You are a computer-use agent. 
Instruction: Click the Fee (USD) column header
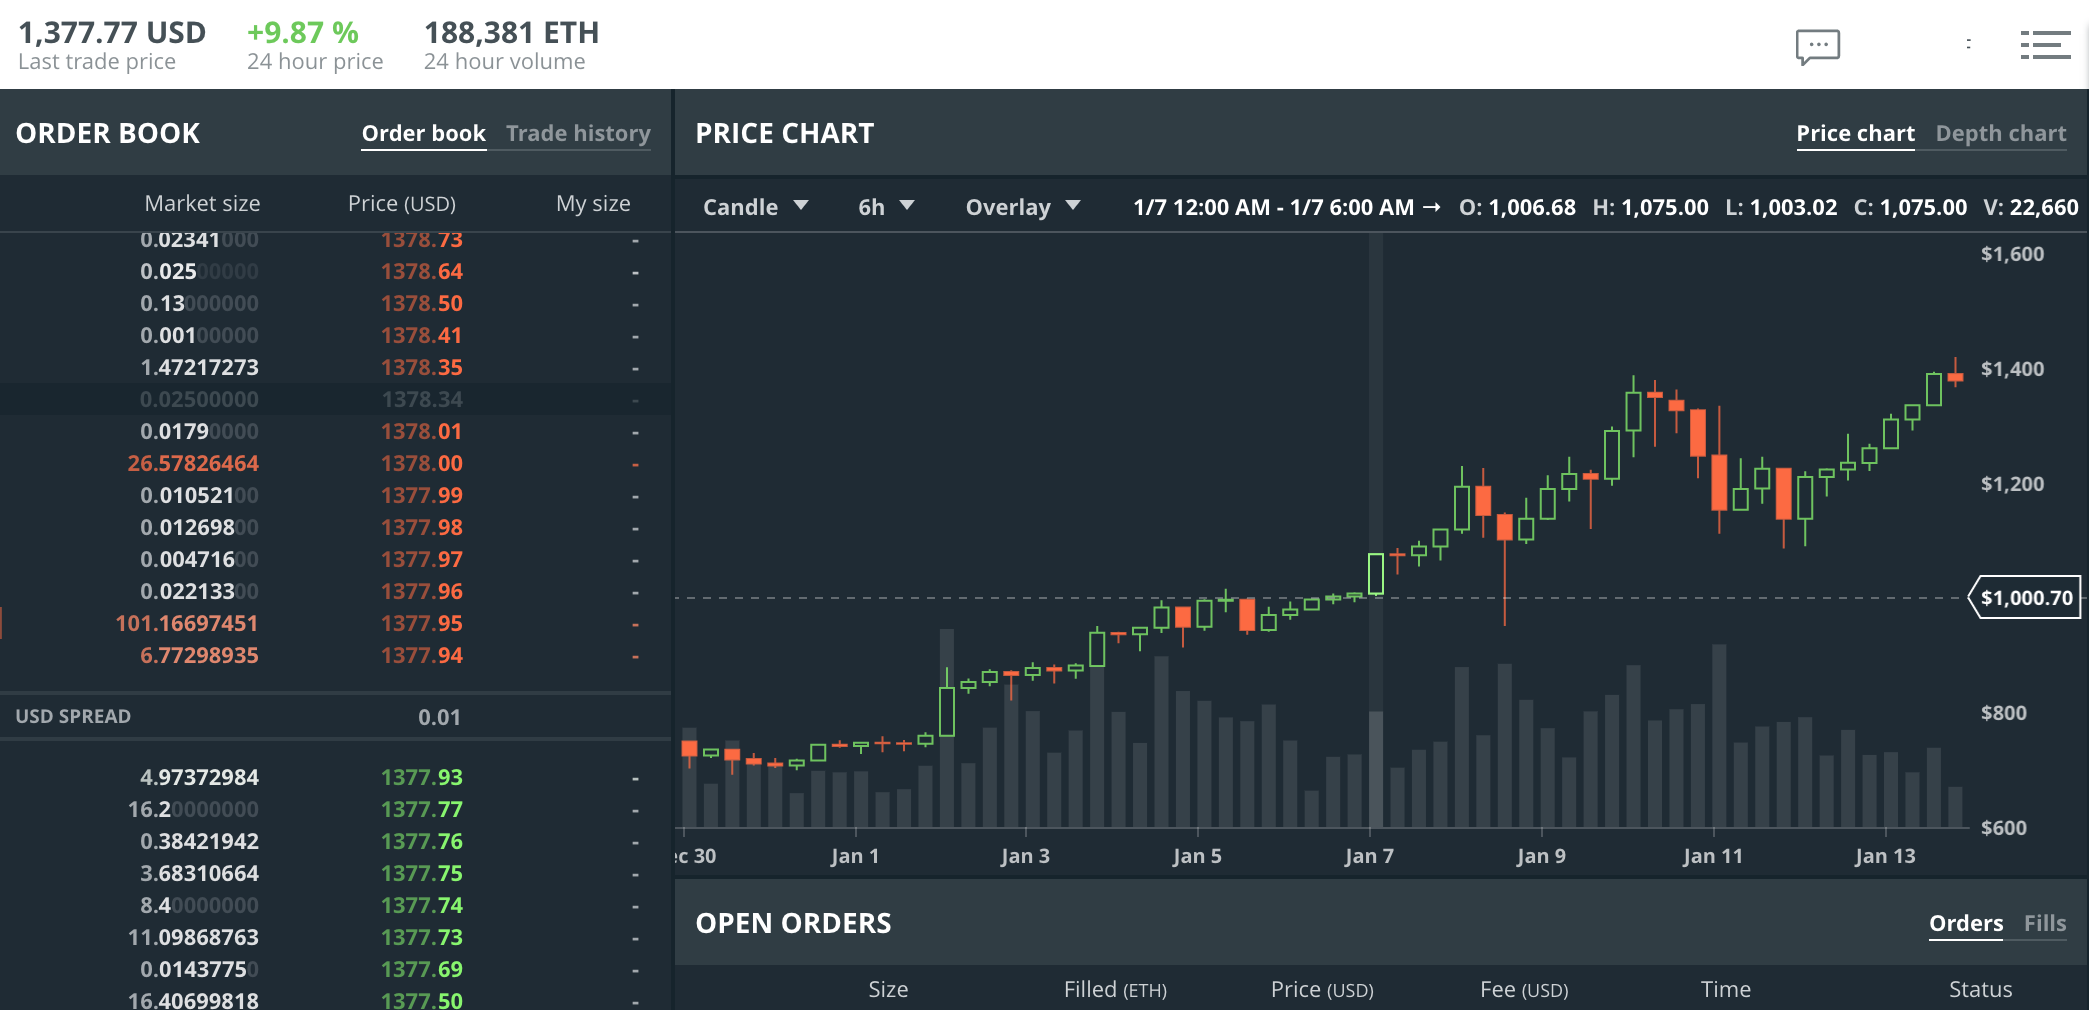pyautogui.click(x=1524, y=989)
